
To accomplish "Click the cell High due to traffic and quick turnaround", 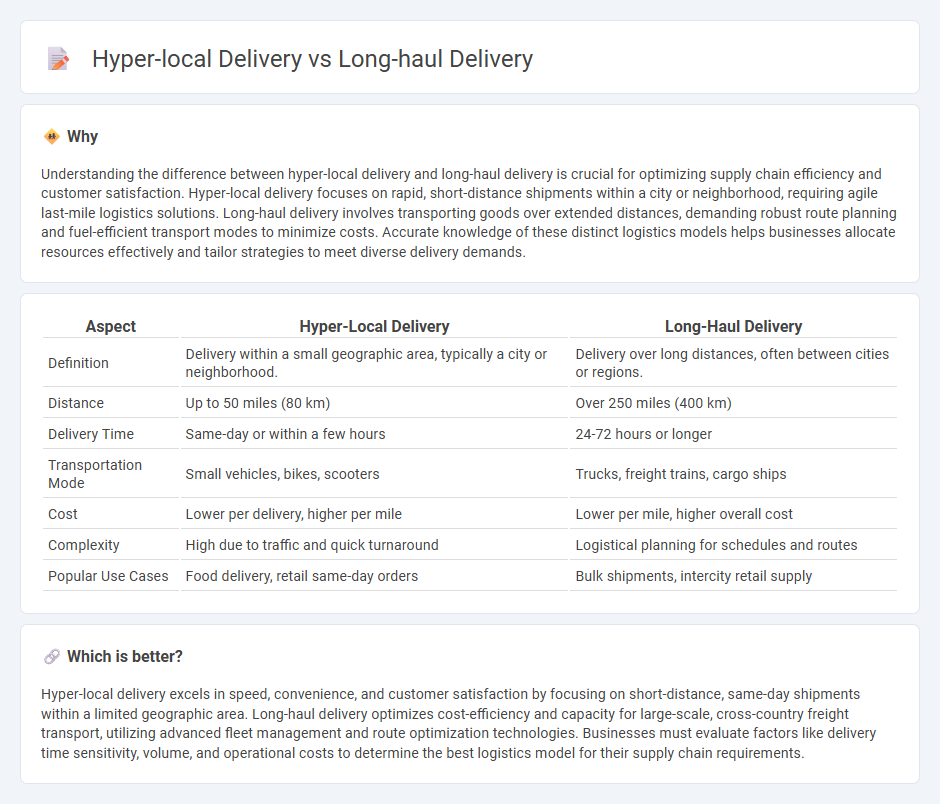I will [x=374, y=545].
